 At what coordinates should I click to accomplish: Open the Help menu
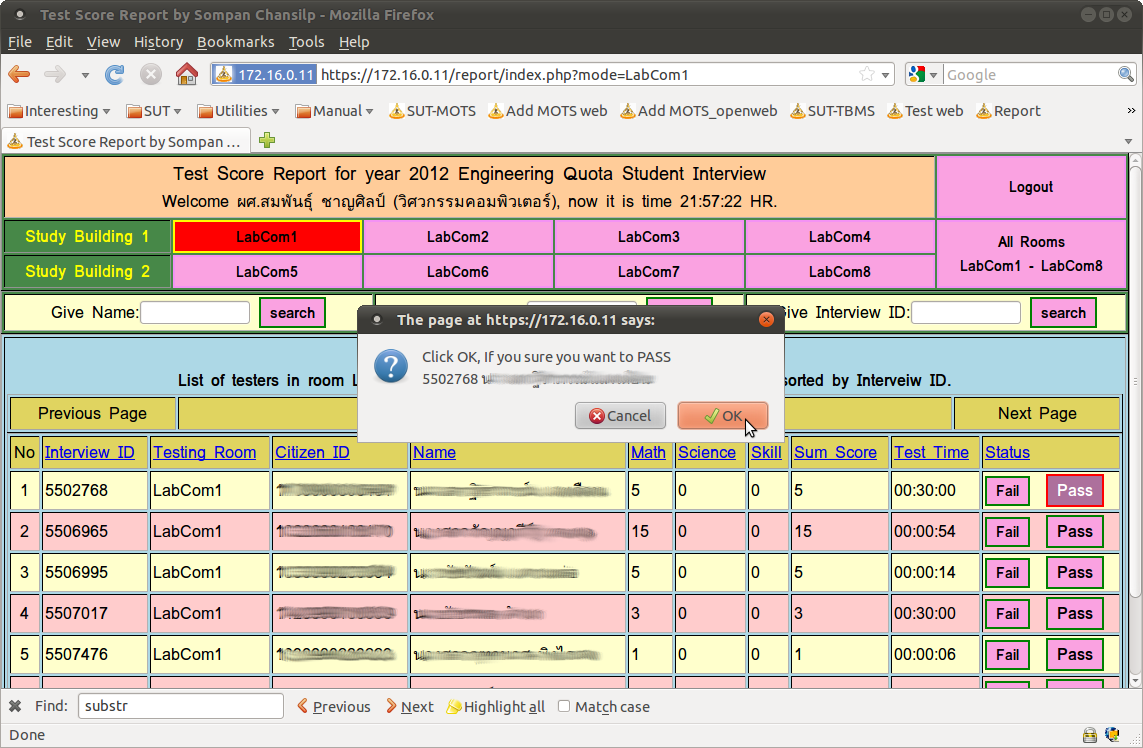354,42
